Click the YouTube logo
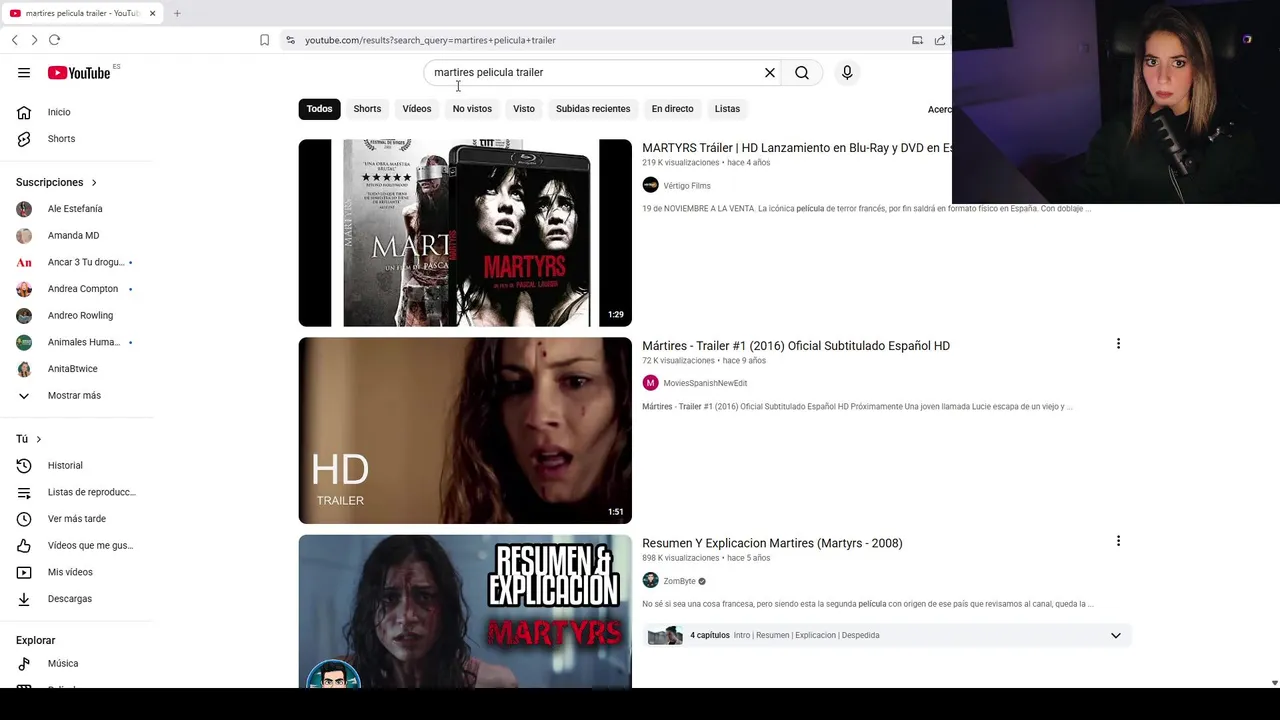The height and width of the screenshot is (720, 1280). pyautogui.click(x=79, y=73)
